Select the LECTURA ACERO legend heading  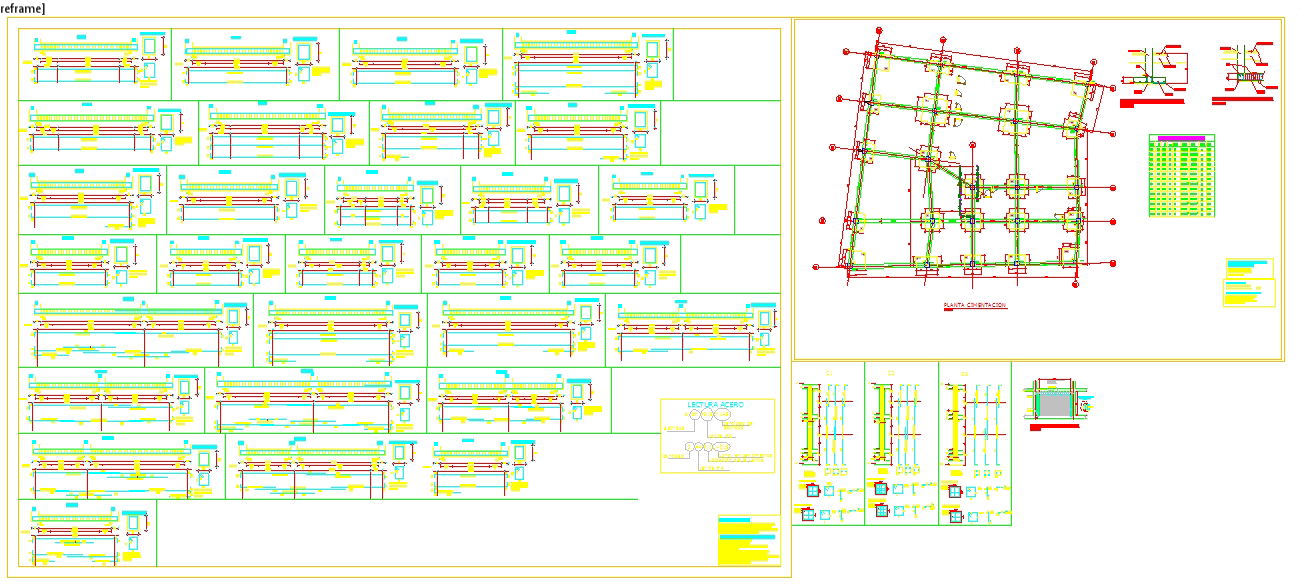716,405
